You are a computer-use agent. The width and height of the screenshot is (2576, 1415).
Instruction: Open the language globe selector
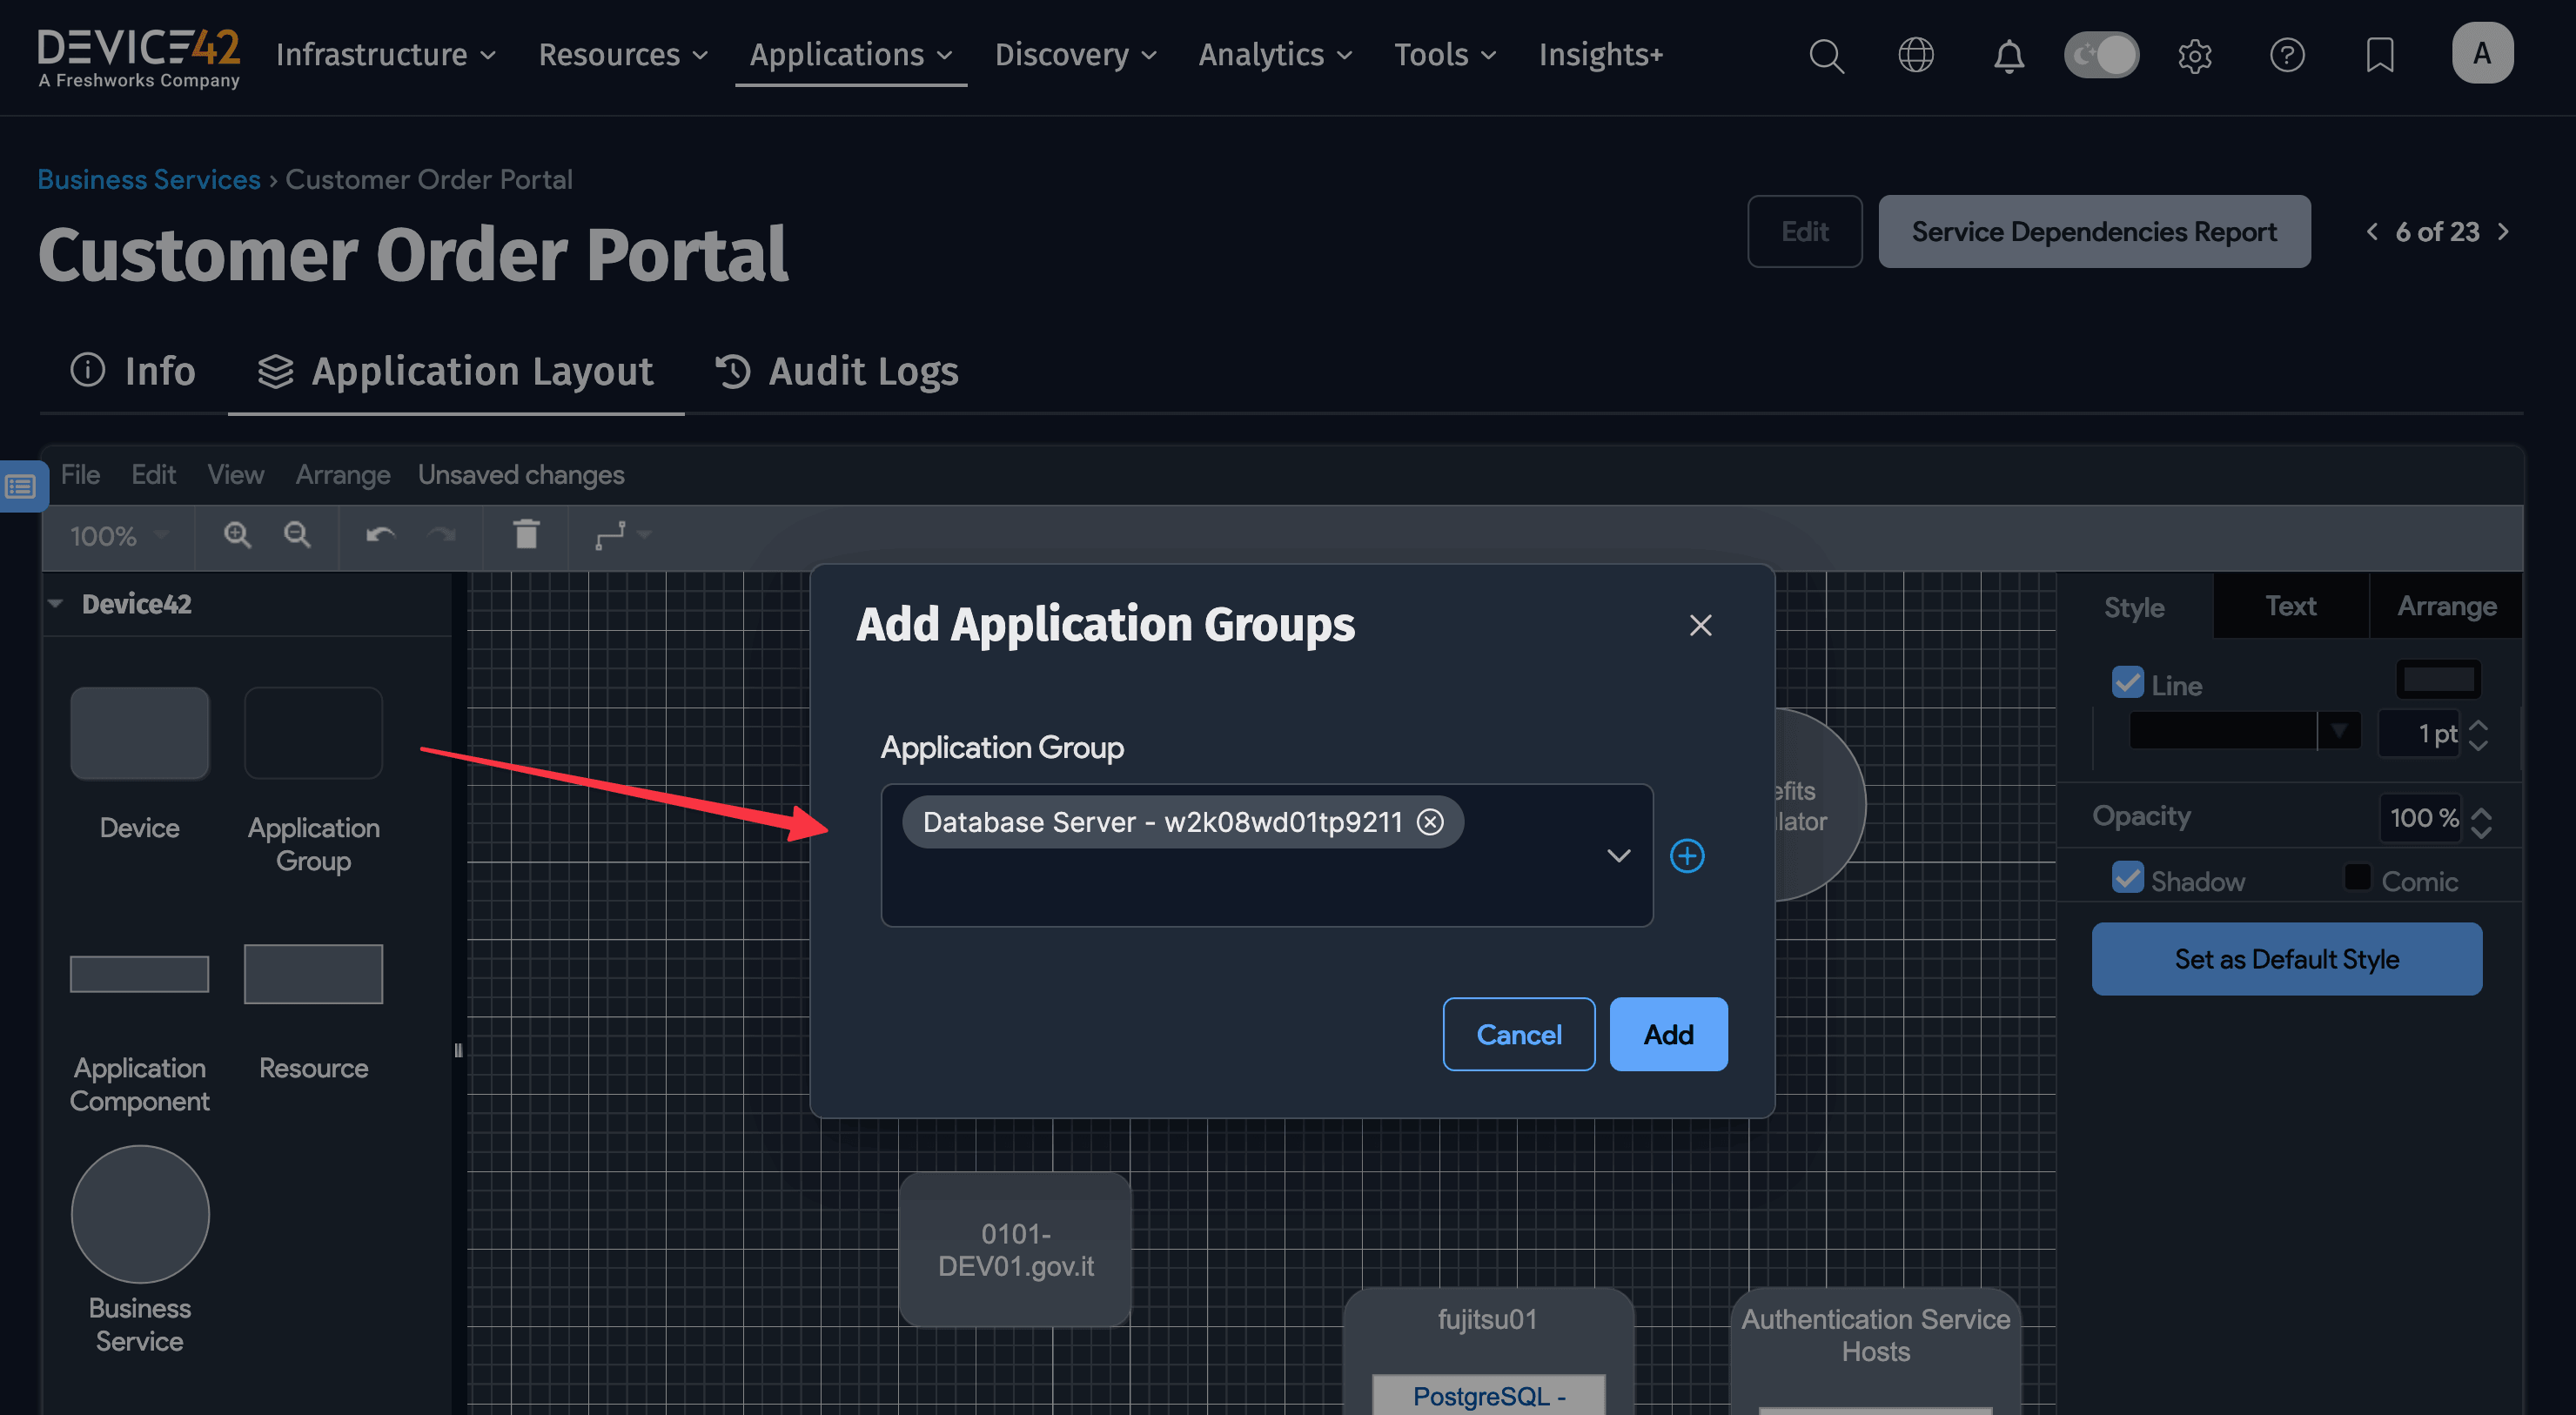(1917, 55)
